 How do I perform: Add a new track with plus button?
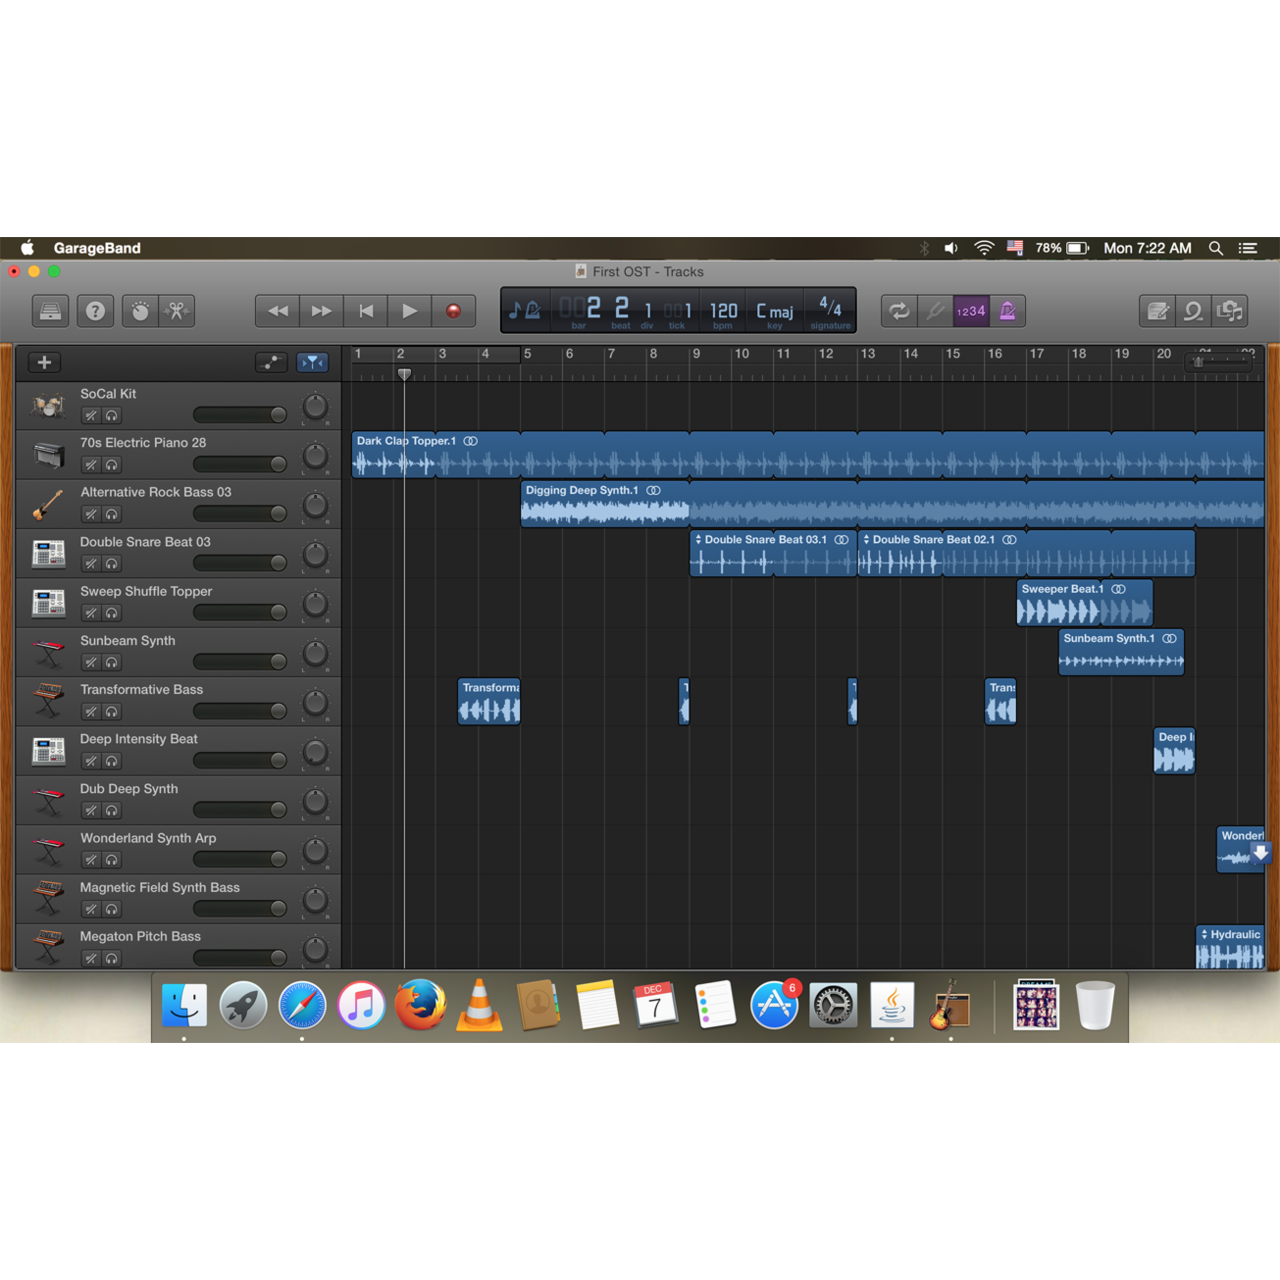[44, 362]
